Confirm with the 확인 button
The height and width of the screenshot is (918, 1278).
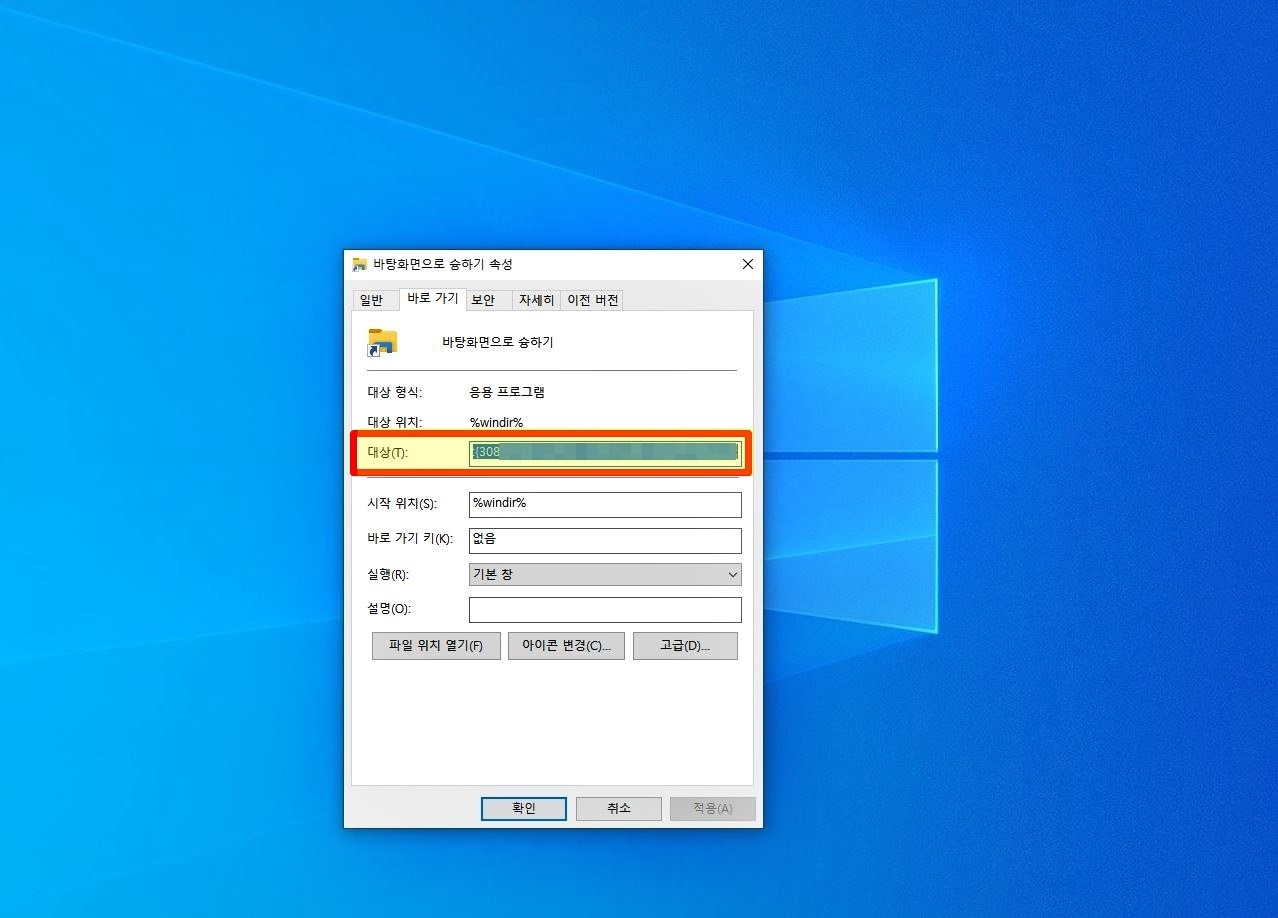(524, 809)
